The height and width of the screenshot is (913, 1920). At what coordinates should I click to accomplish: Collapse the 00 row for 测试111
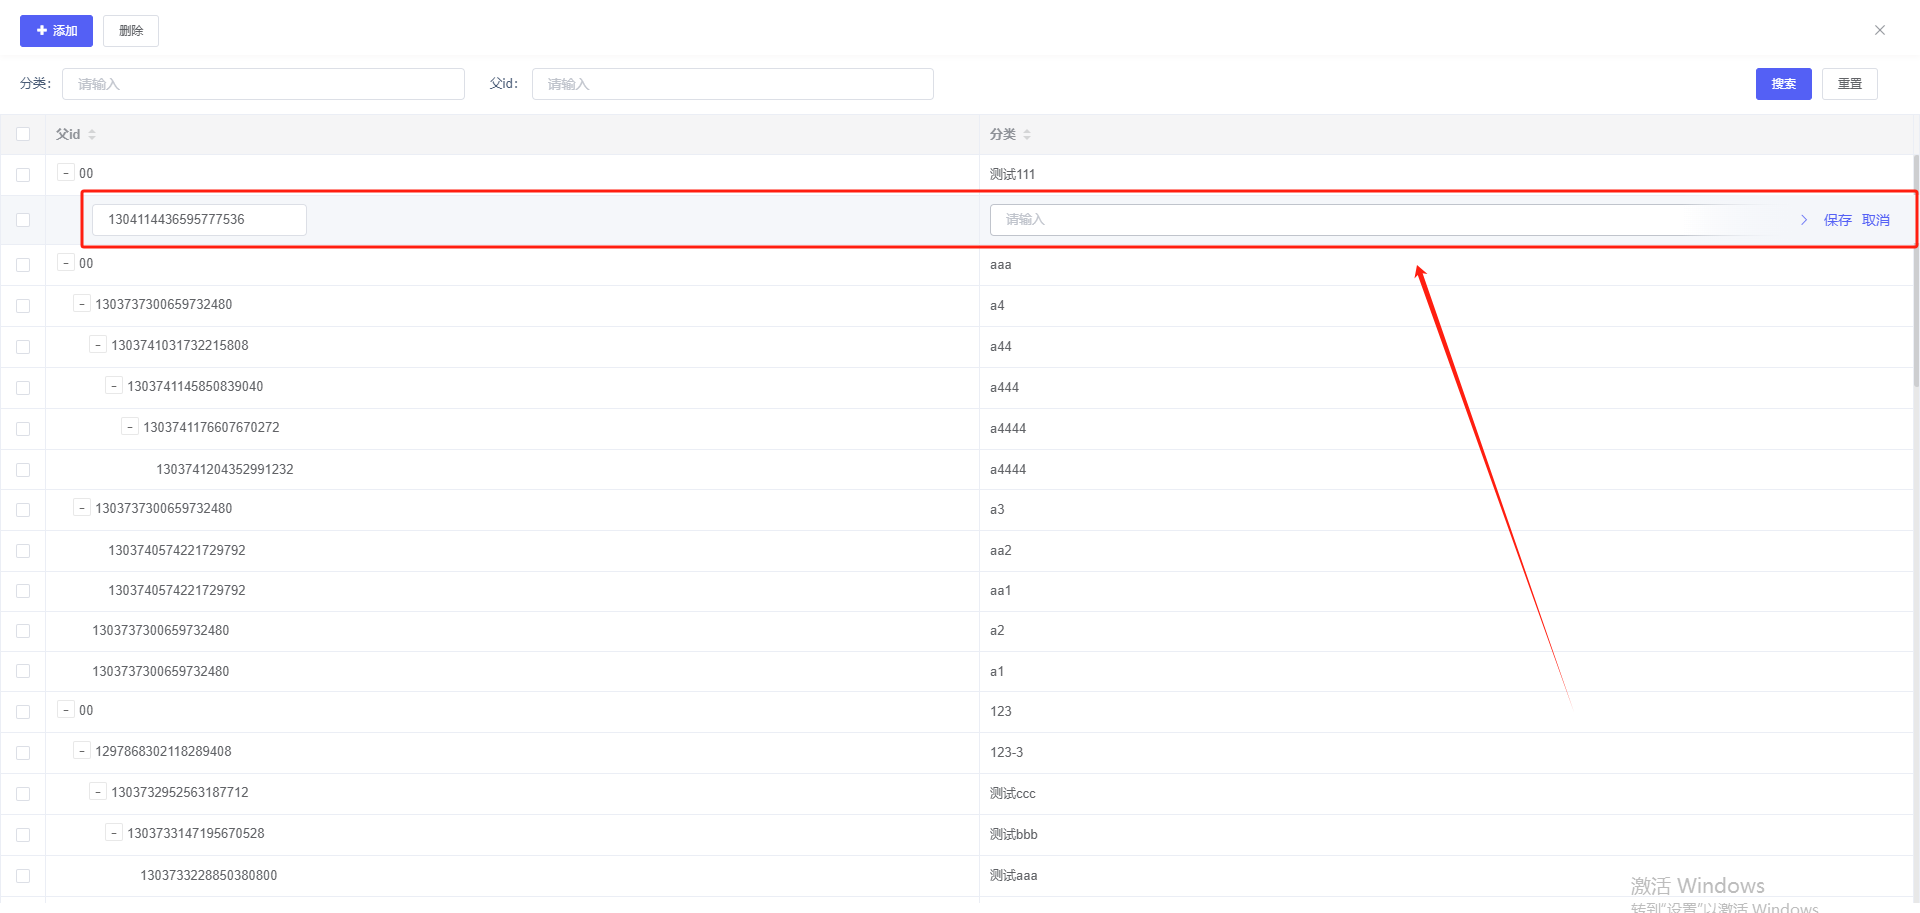pyautogui.click(x=66, y=173)
